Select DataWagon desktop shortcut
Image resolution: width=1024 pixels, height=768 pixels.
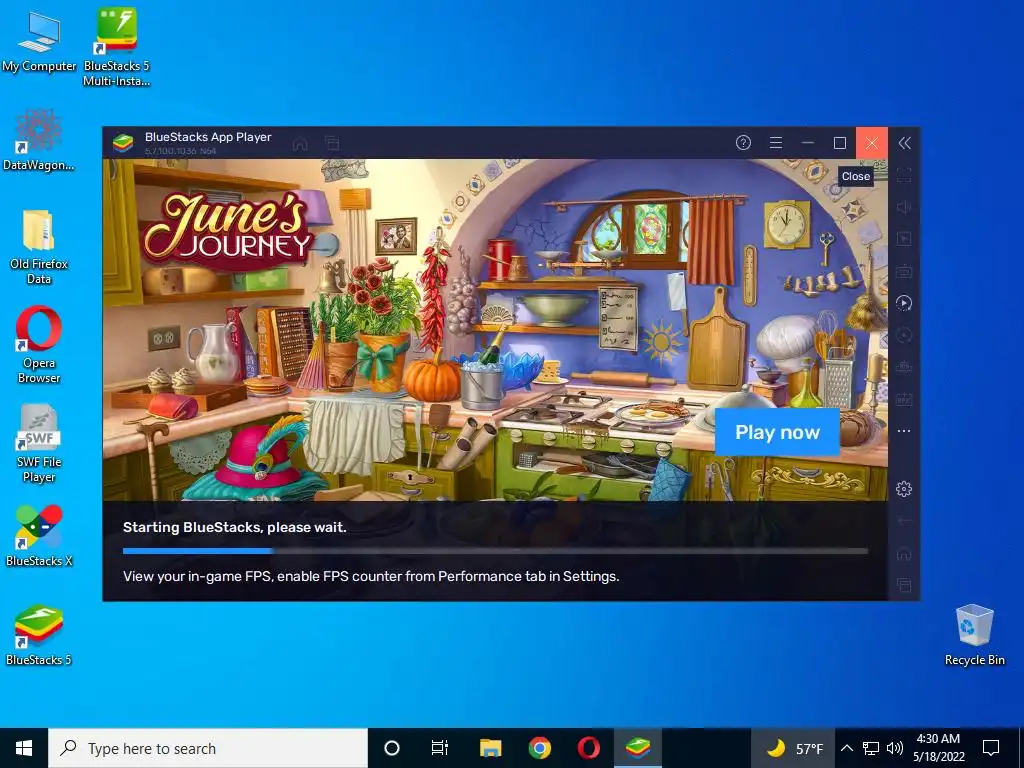pos(39,140)
